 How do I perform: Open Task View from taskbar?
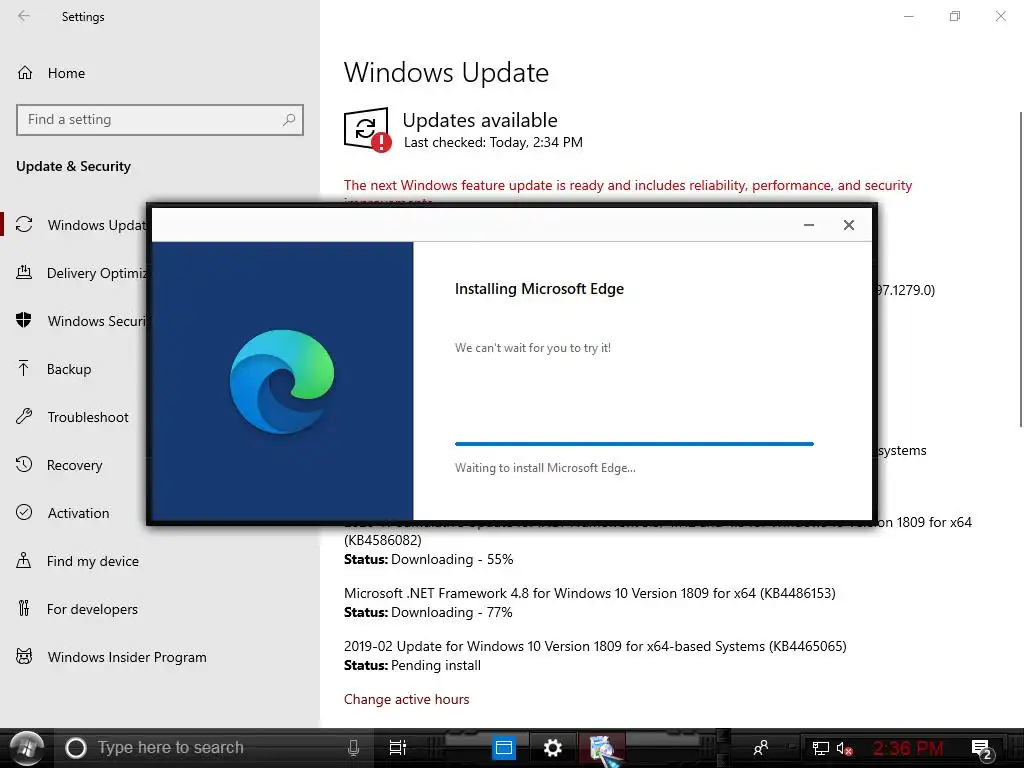[x=397, y=748]
